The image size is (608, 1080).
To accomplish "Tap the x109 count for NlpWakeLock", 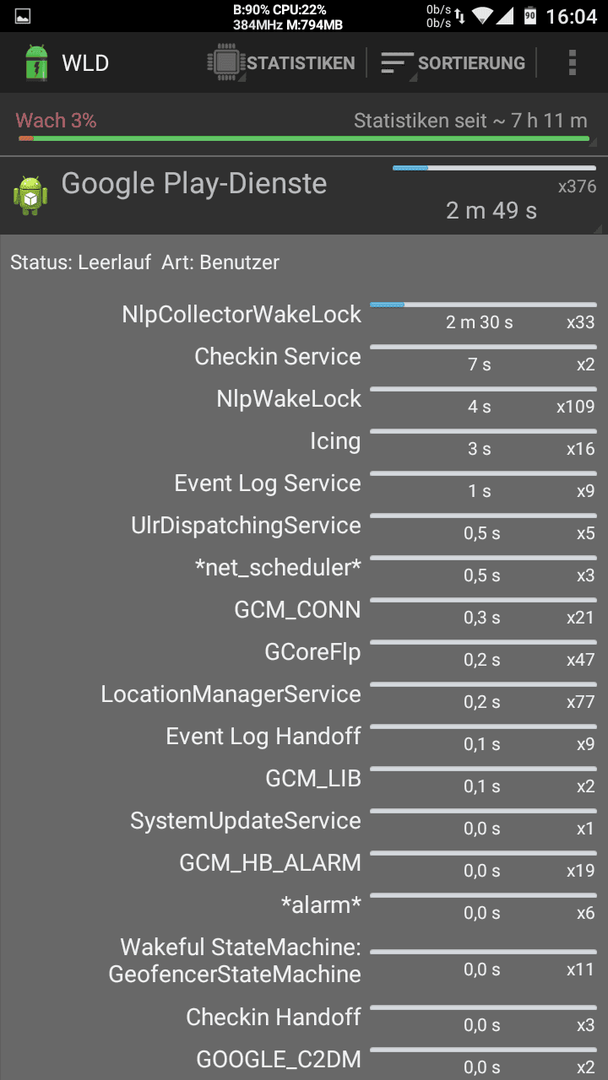I will coord(576,406).
